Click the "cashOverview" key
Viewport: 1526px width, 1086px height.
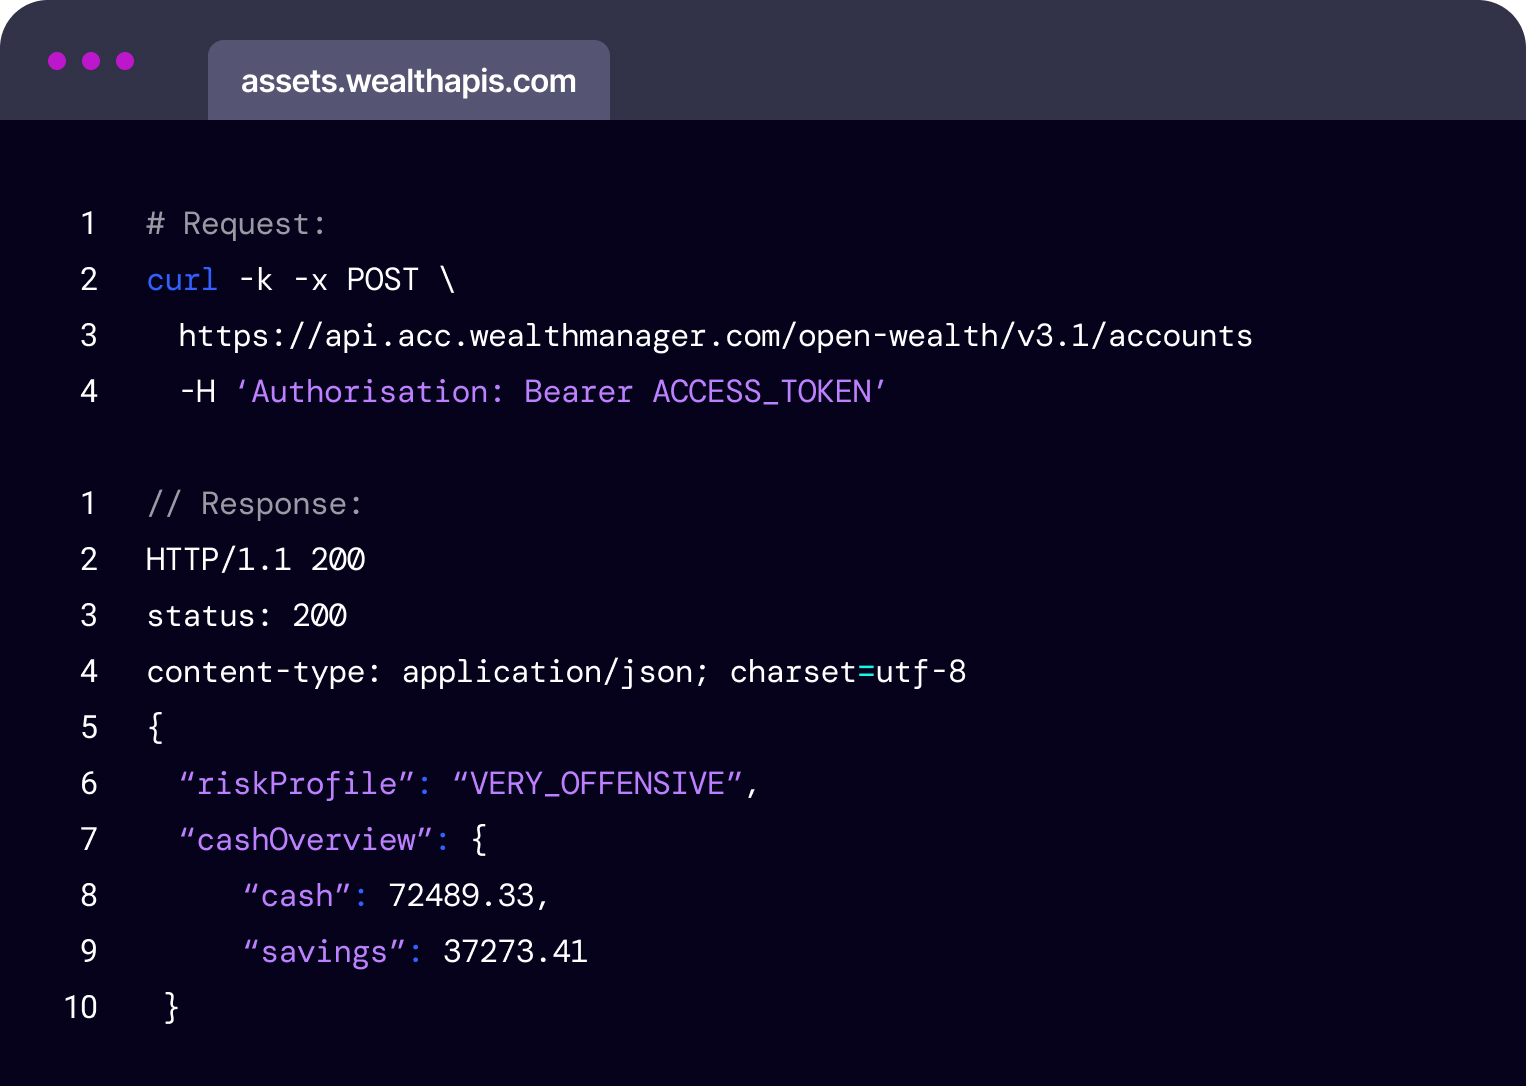coord(305,840)
